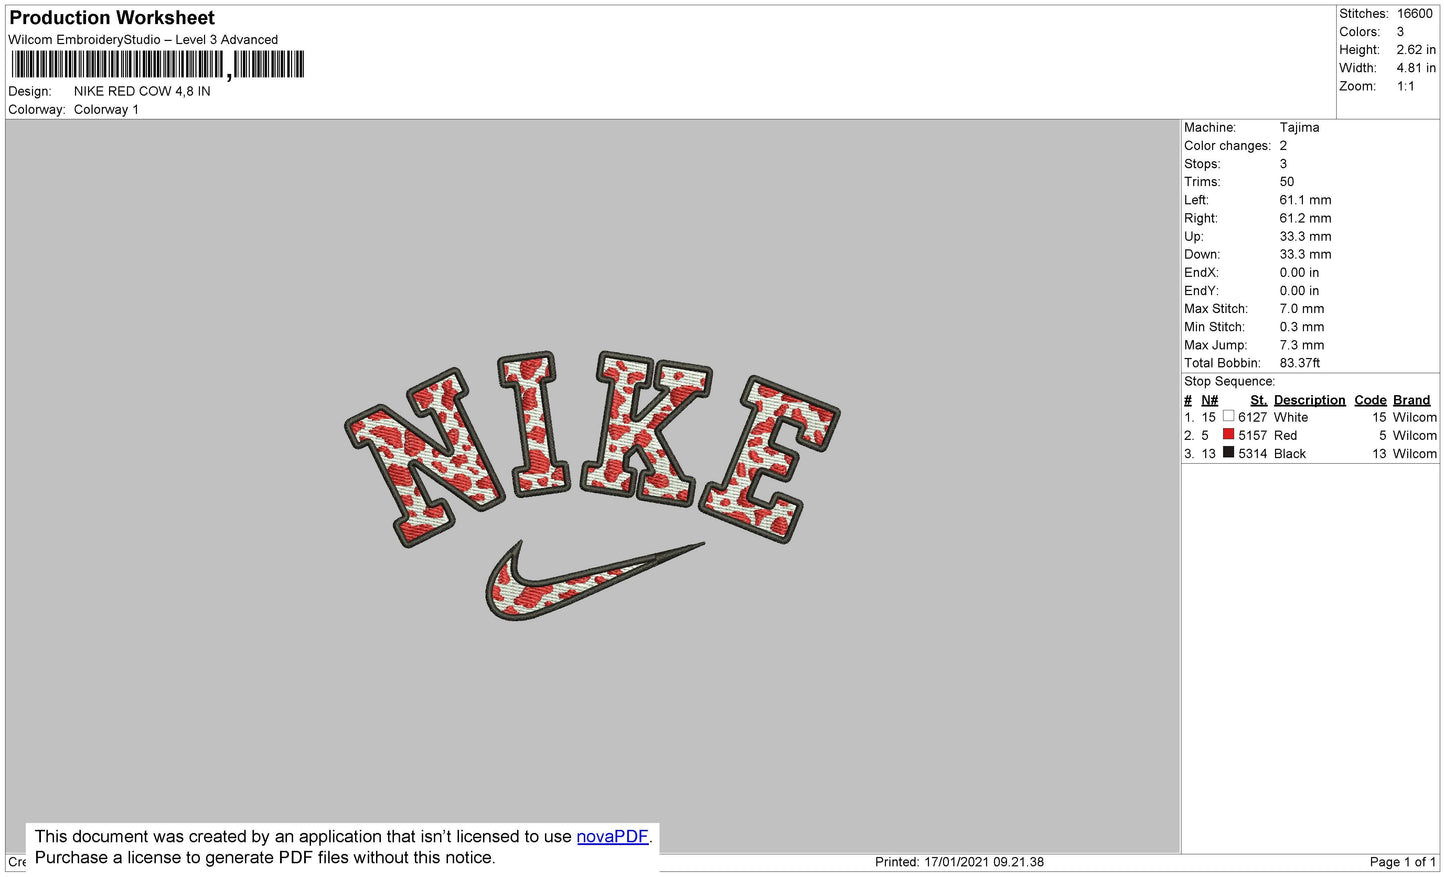Screen dimensions: 1445x877
Task: Click the Total Bobbin value '83.37ft'
Action: (1300, 363)
